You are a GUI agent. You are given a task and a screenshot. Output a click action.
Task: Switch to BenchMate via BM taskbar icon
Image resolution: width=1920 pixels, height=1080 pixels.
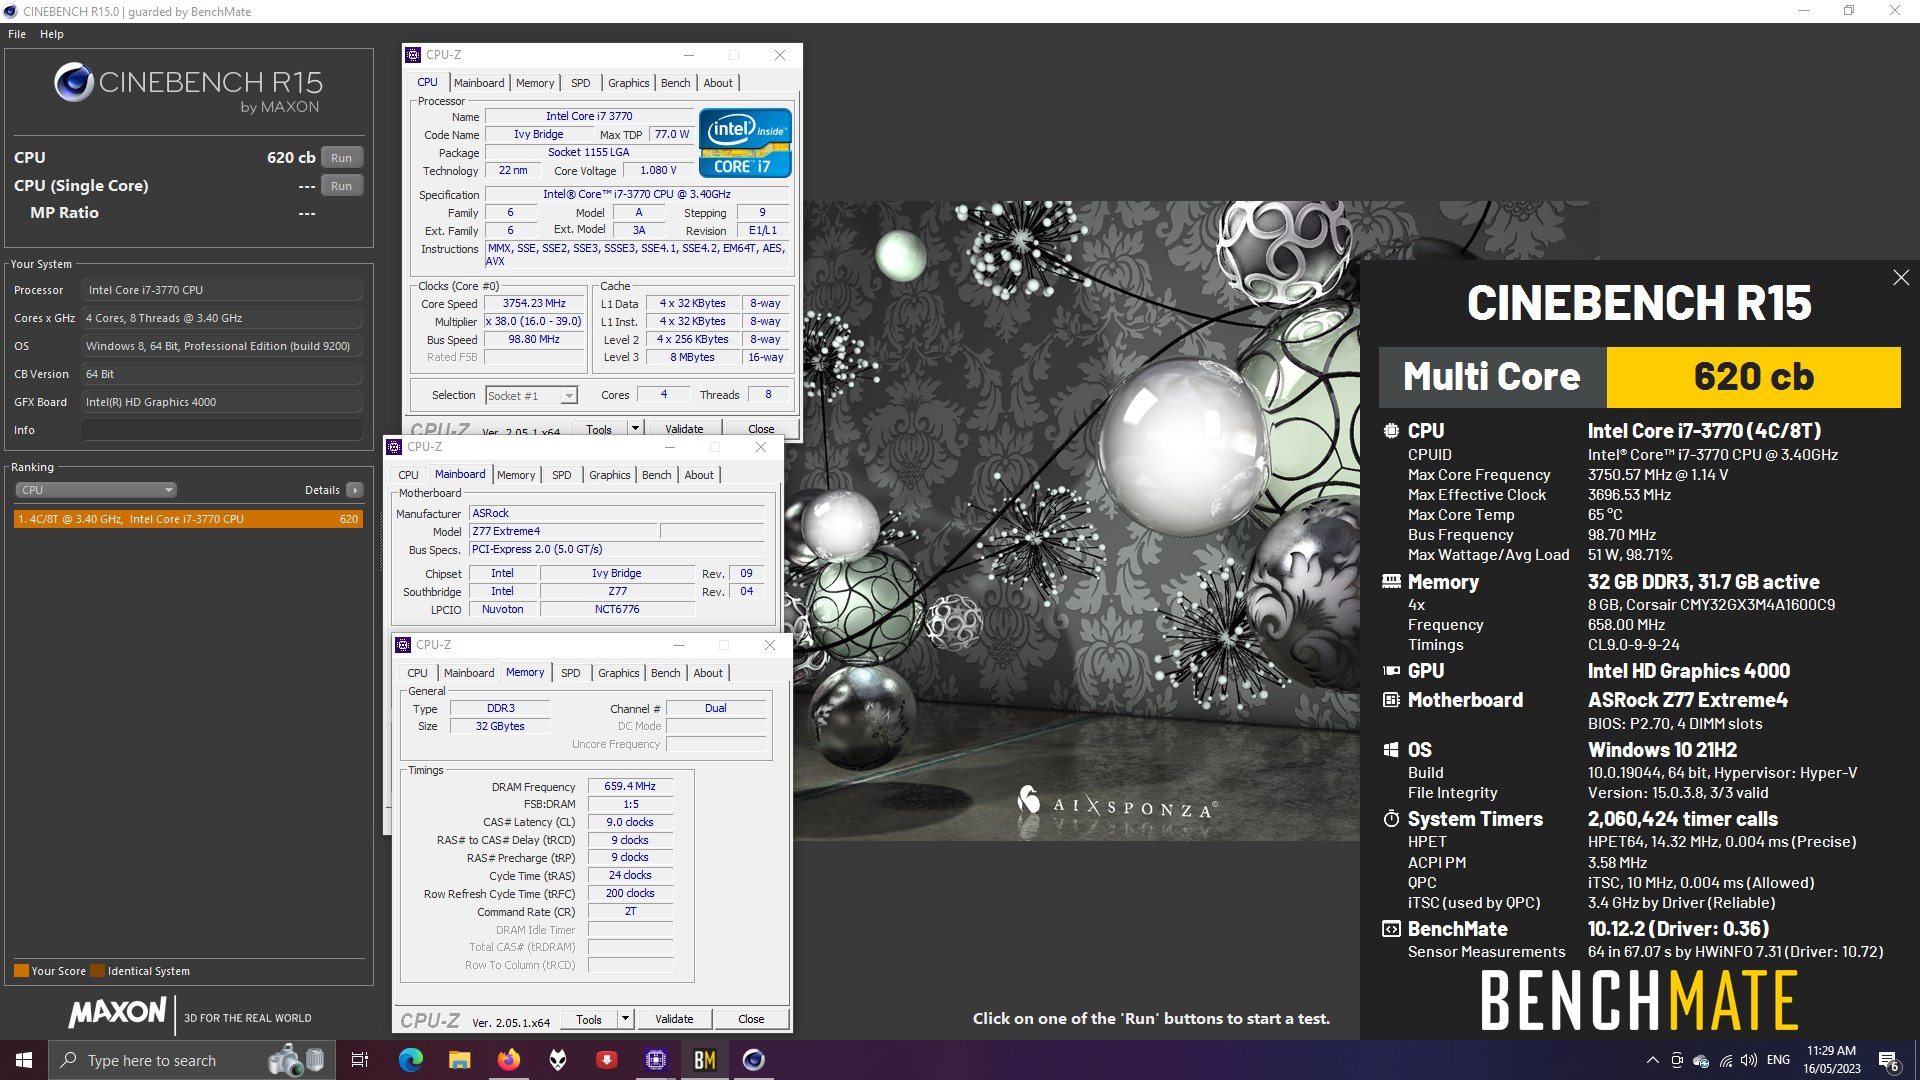pos(705,1060)
